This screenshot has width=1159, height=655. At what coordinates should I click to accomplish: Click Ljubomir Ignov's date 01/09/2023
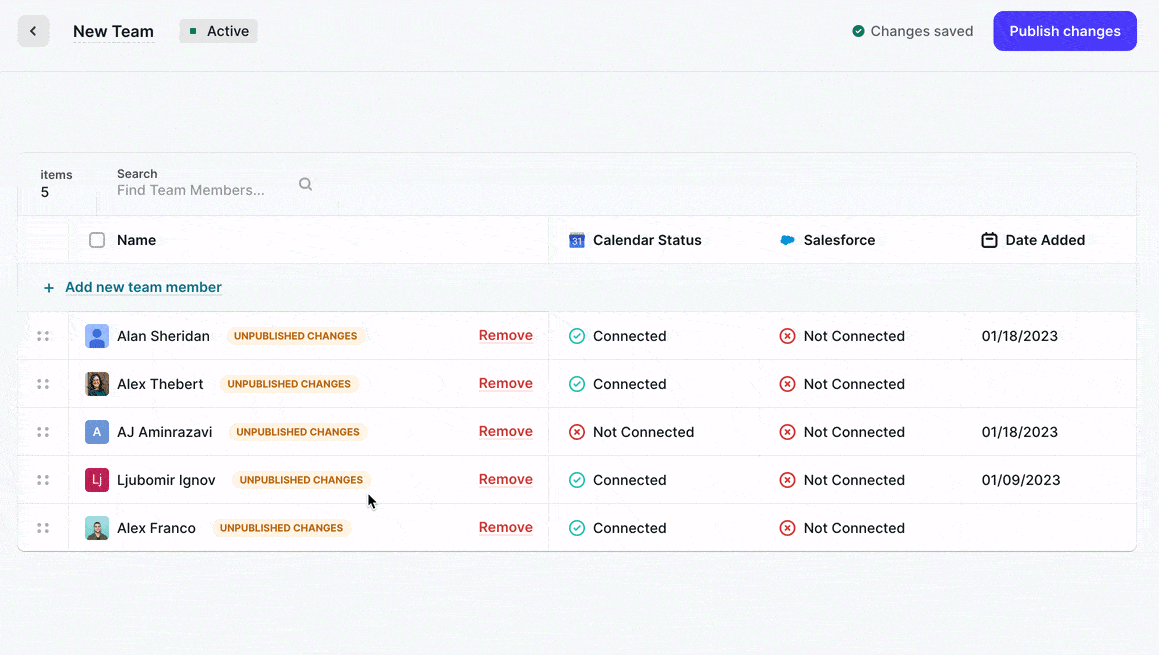click(1021, 480)
